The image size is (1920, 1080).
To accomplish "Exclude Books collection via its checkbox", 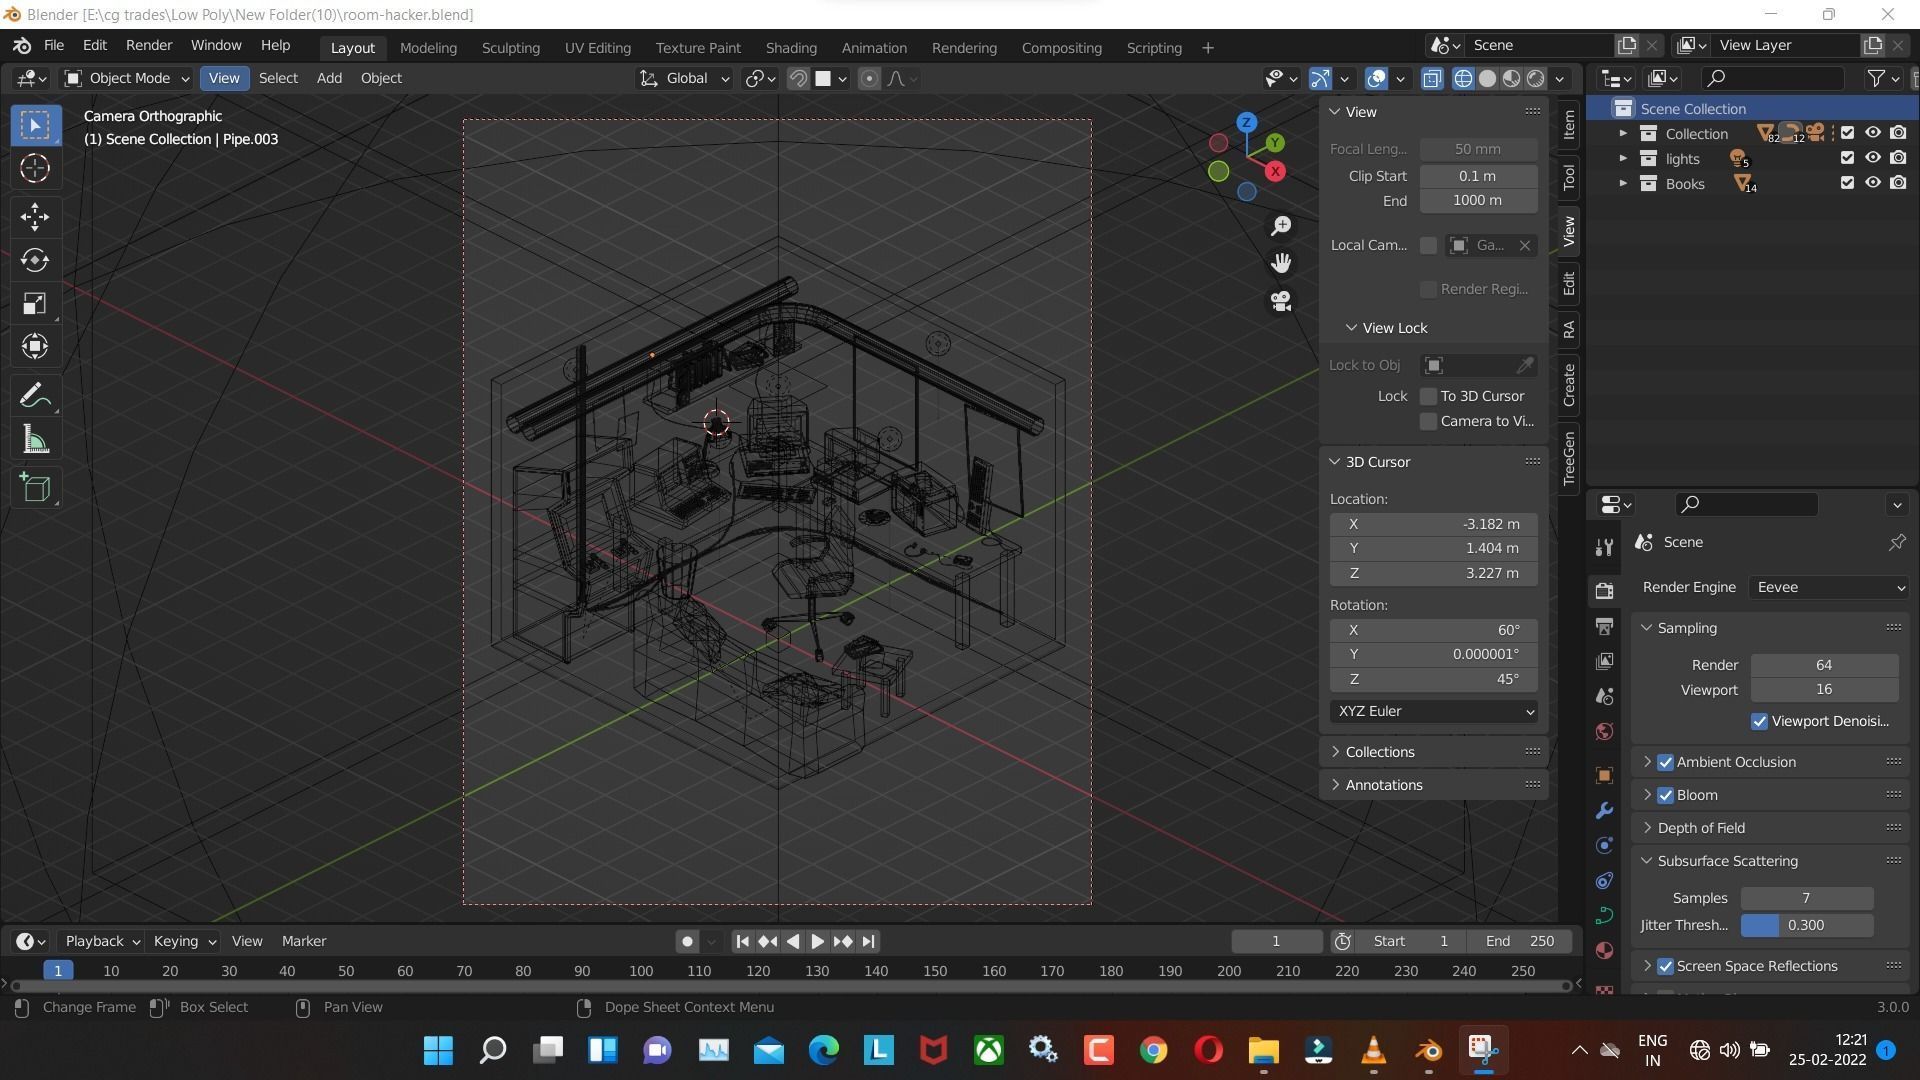I will tap(1847, 183).
